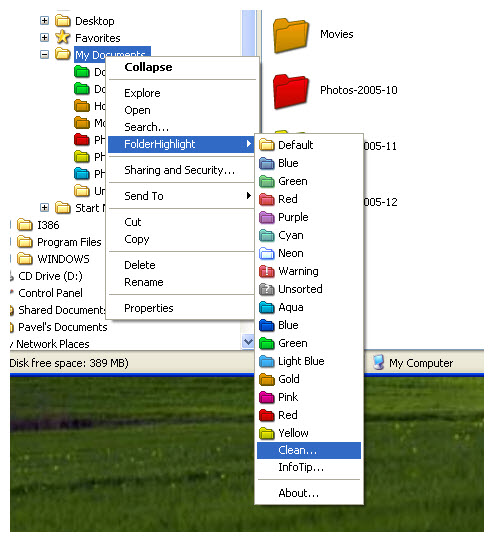Expand the Desktop tree node
Screen dimensions: 494x542
44,21
